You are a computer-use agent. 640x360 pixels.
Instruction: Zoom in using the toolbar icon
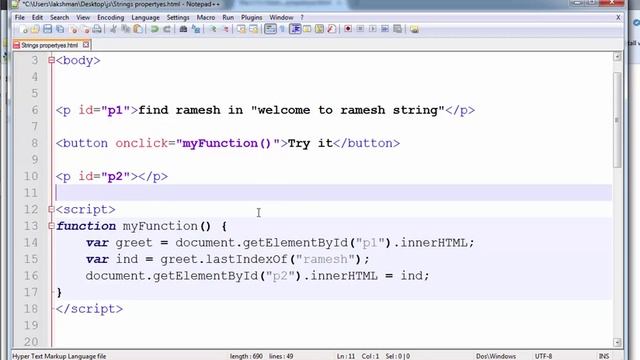pos(213,29)
